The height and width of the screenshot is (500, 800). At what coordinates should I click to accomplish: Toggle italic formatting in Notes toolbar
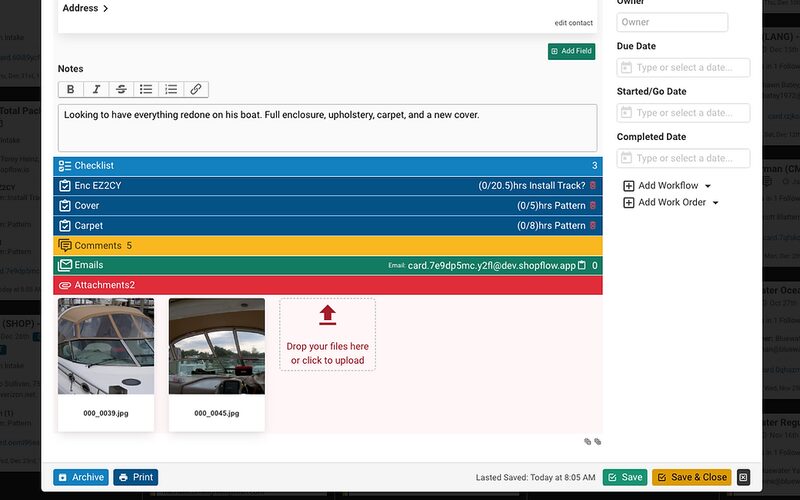pos(96,89)
